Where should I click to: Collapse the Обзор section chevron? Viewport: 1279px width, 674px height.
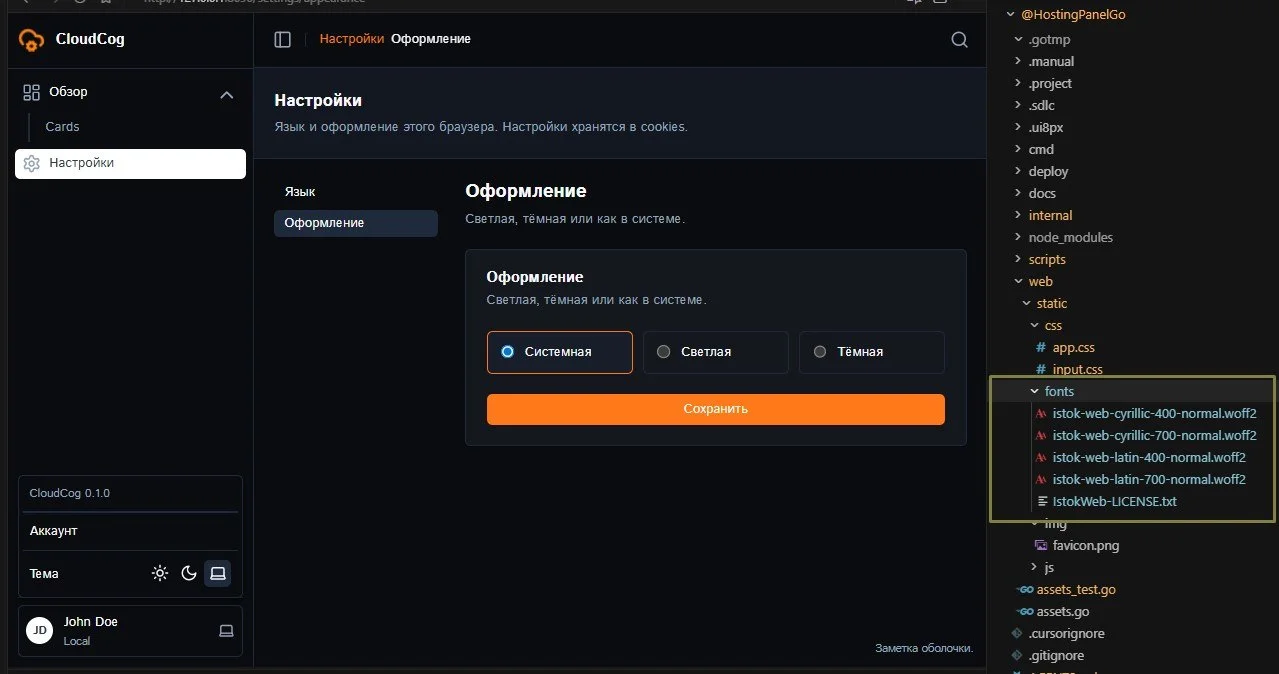click(226, 94)
